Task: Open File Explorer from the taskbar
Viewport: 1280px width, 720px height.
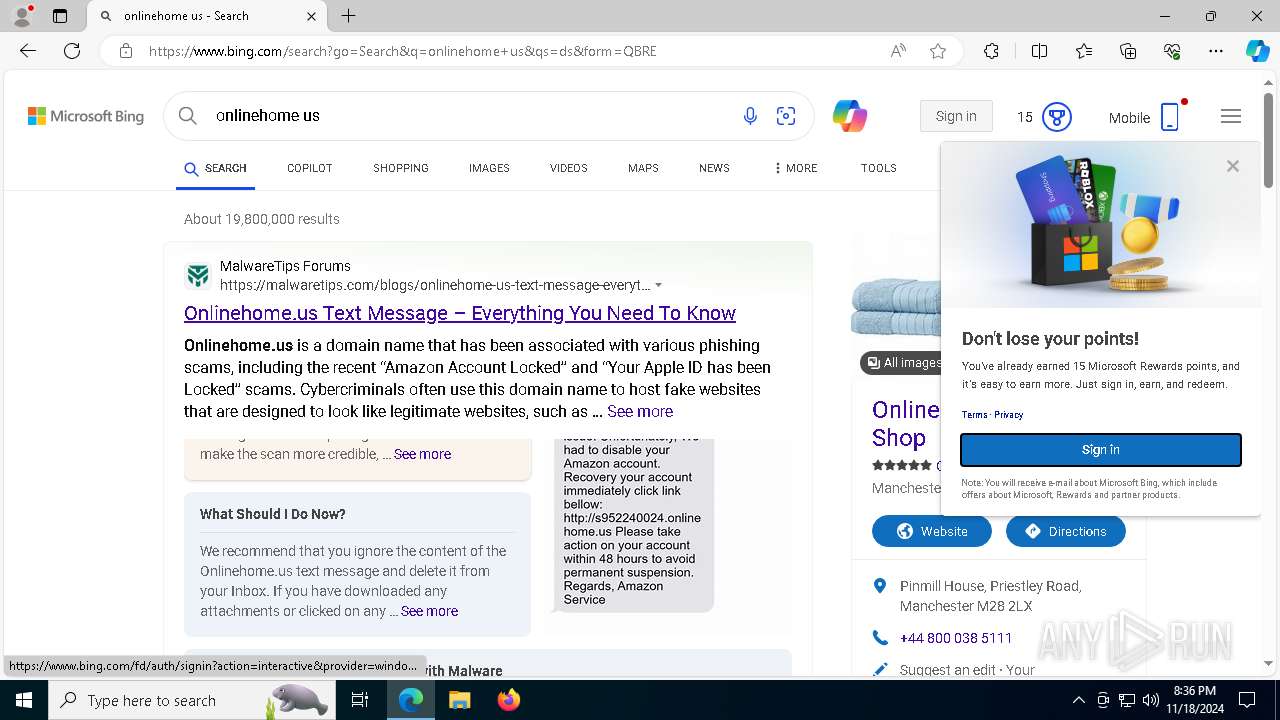Action: click(459, 700)
